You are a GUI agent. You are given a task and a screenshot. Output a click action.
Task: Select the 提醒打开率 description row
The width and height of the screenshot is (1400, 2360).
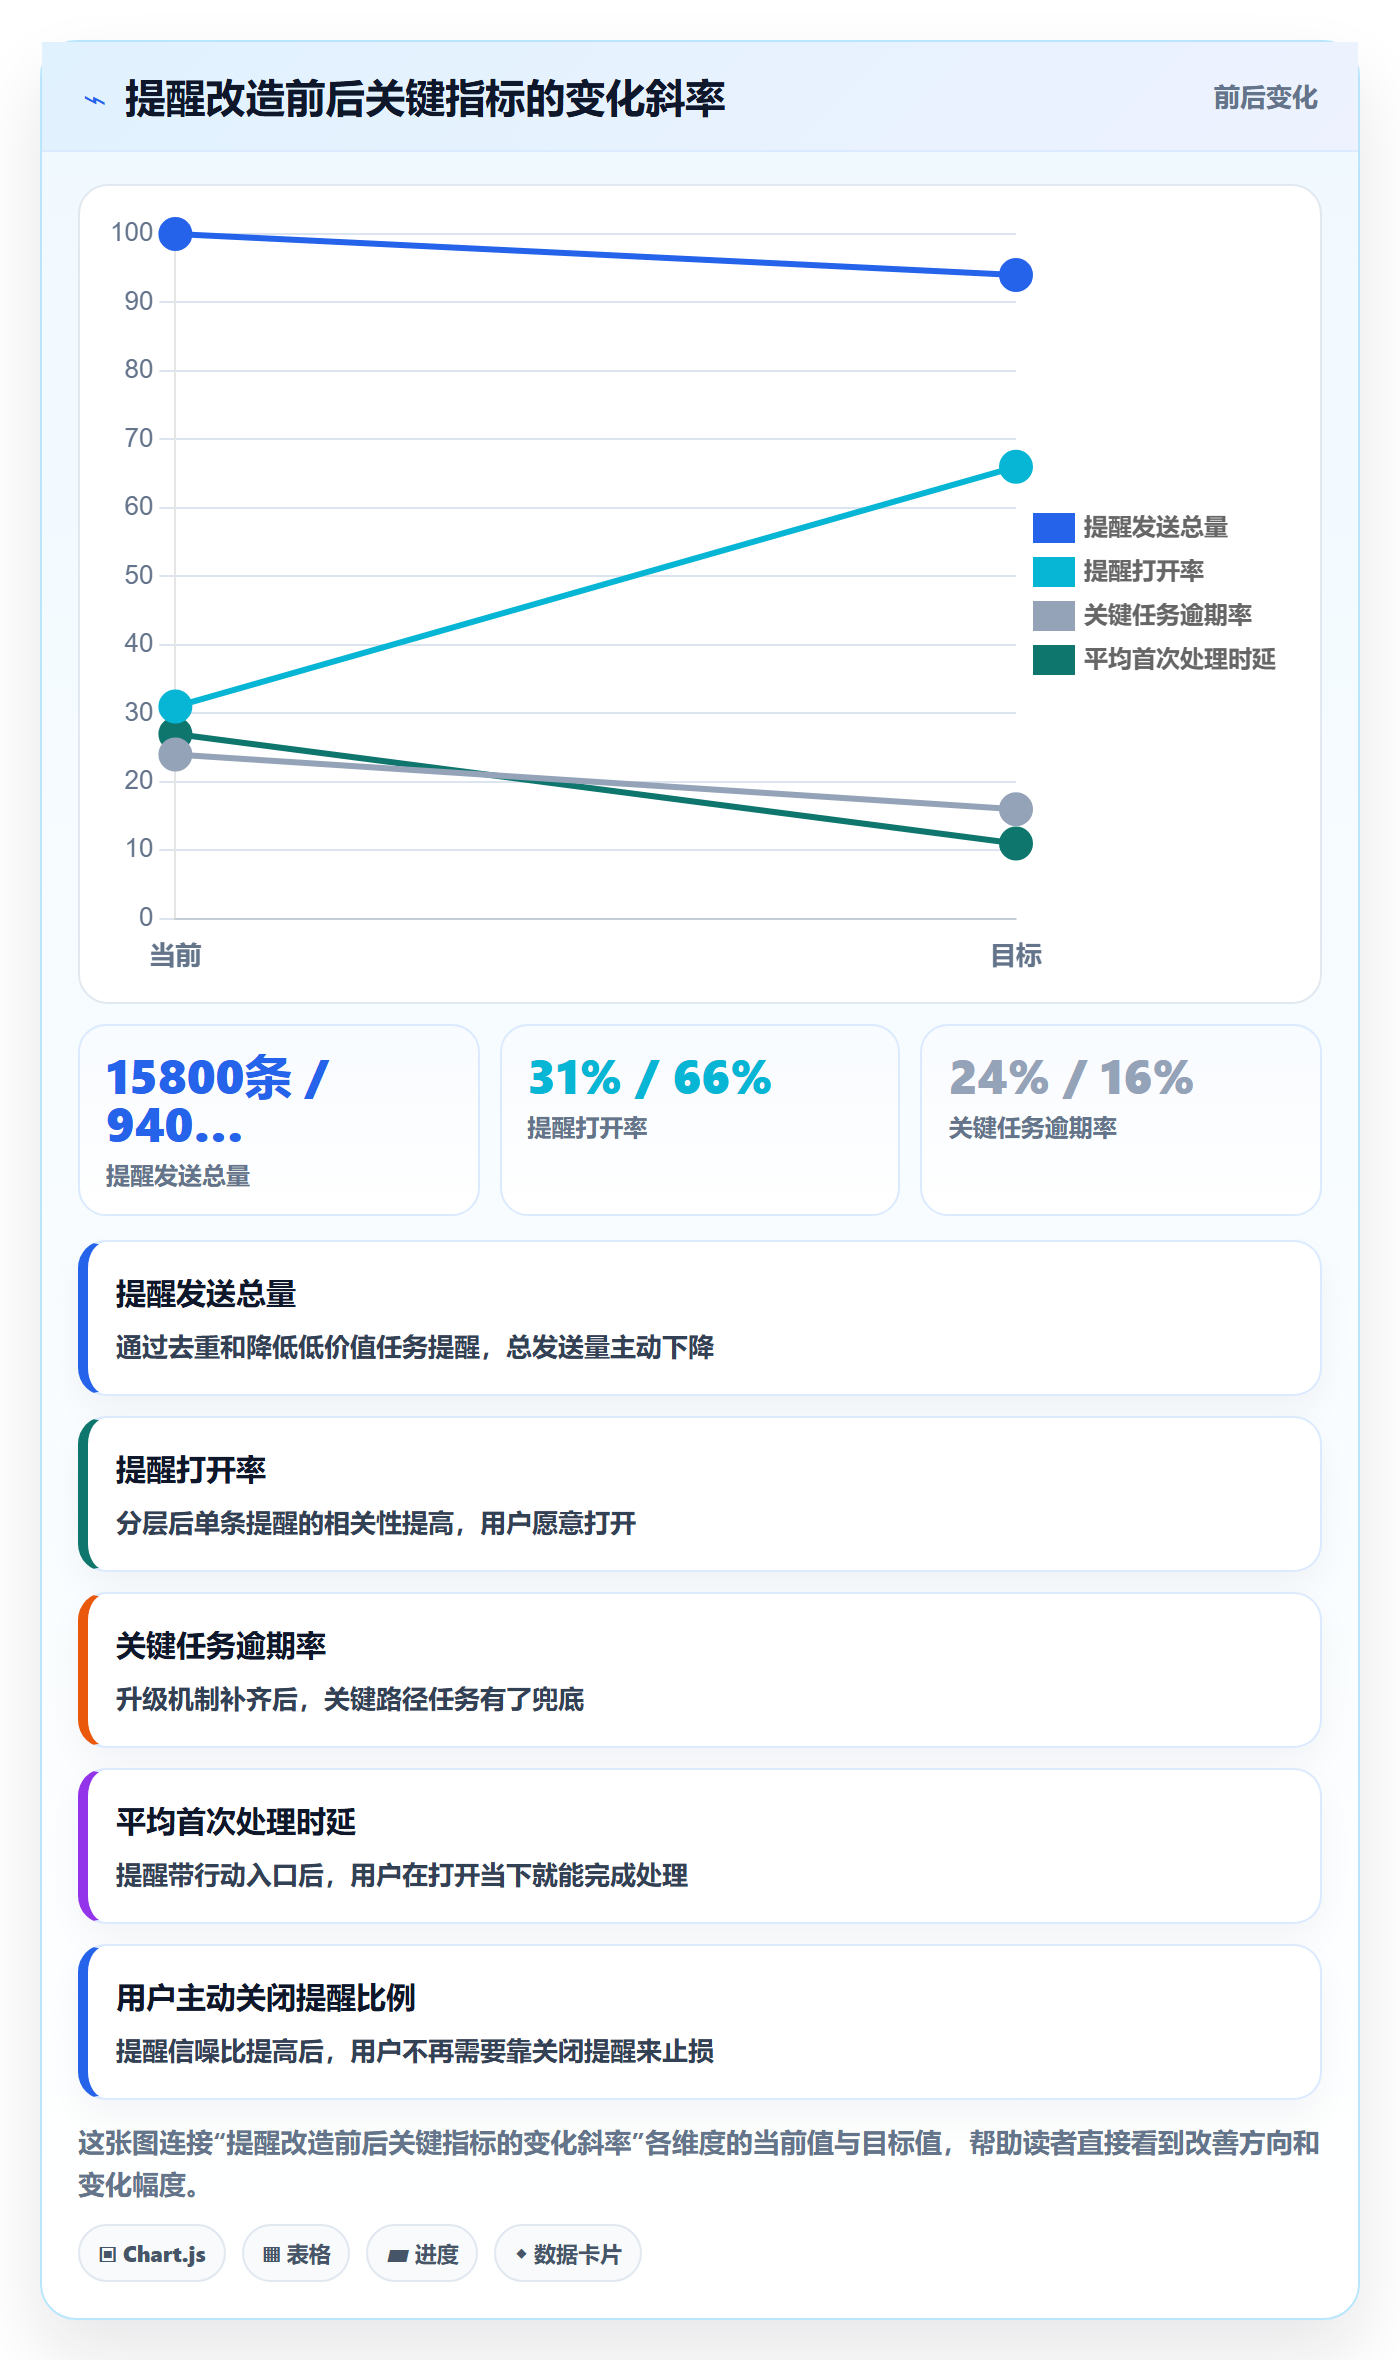pyautogui.click(x=700, y=1494)
